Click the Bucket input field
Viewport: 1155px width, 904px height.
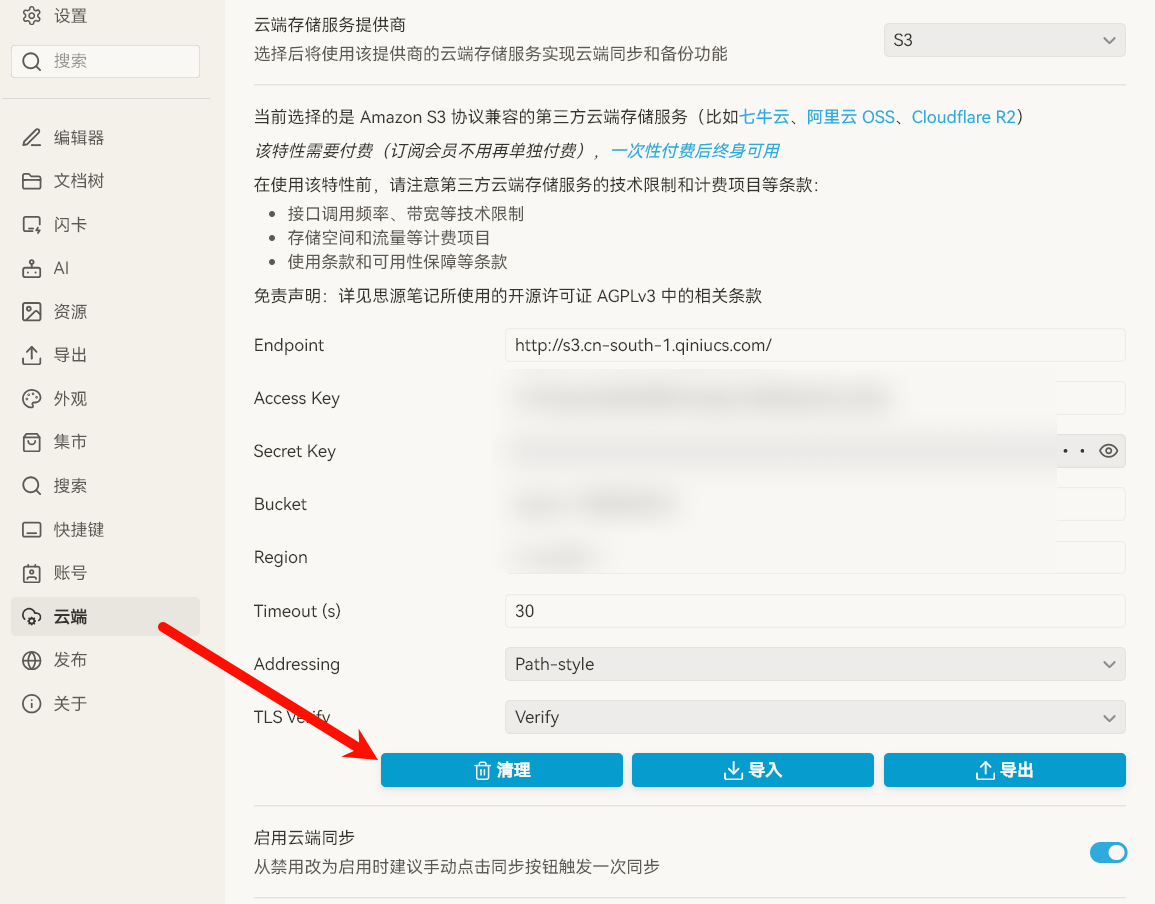pos(815,504)
